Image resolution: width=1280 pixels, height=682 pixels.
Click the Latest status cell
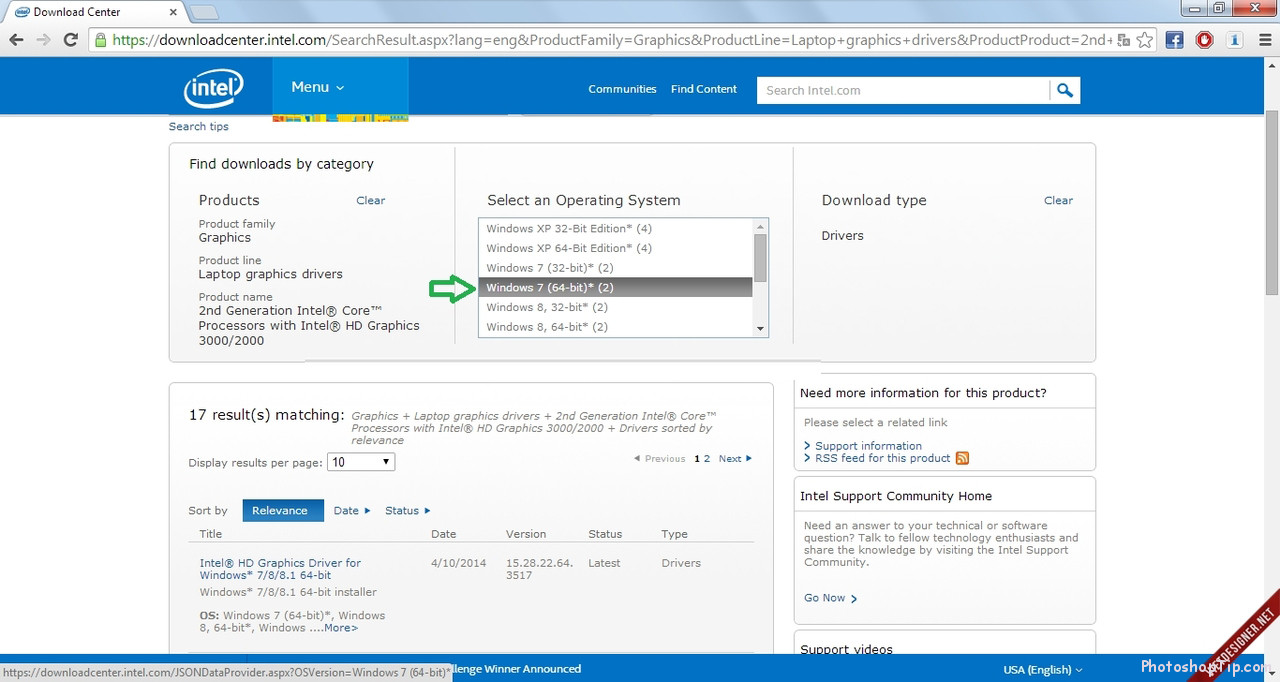tap(604, 563)
